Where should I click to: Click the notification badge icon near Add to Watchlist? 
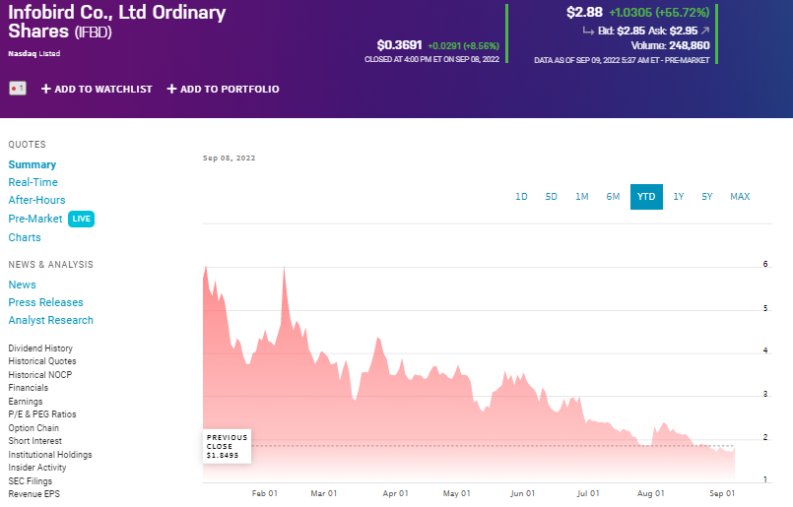(x=18, y=89)
